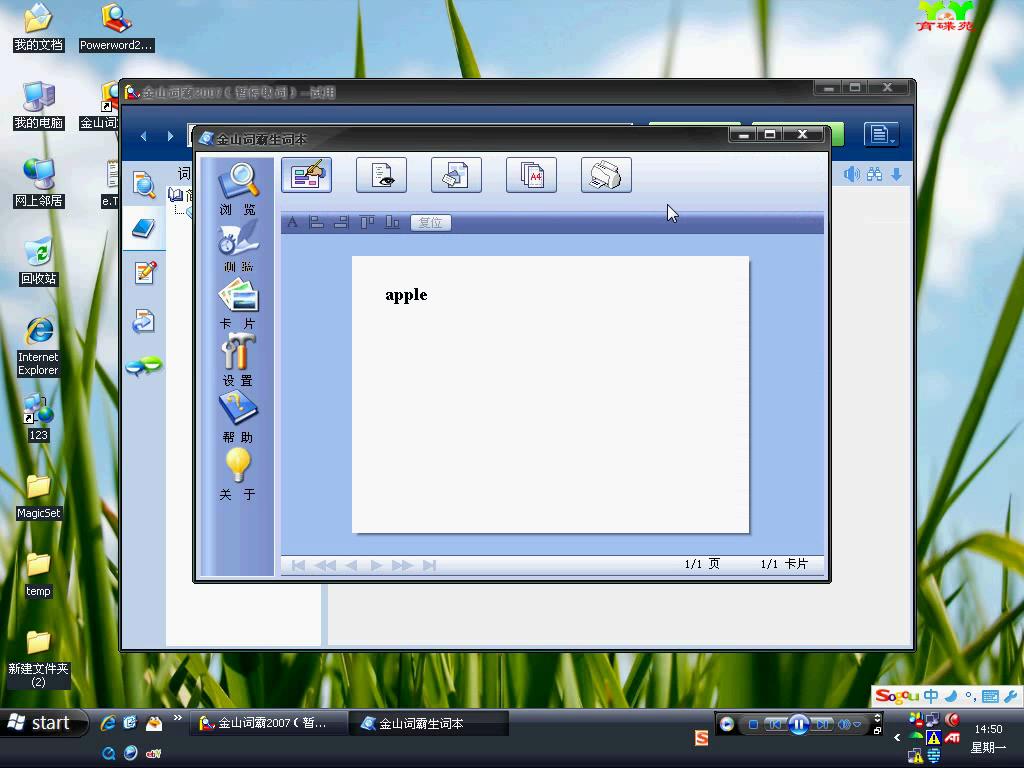Image resolution: width=1024 pixels, height=768 pixels.
Task: Click the binoculars search icon in 金山词霸2007
Action: [874, 174]
